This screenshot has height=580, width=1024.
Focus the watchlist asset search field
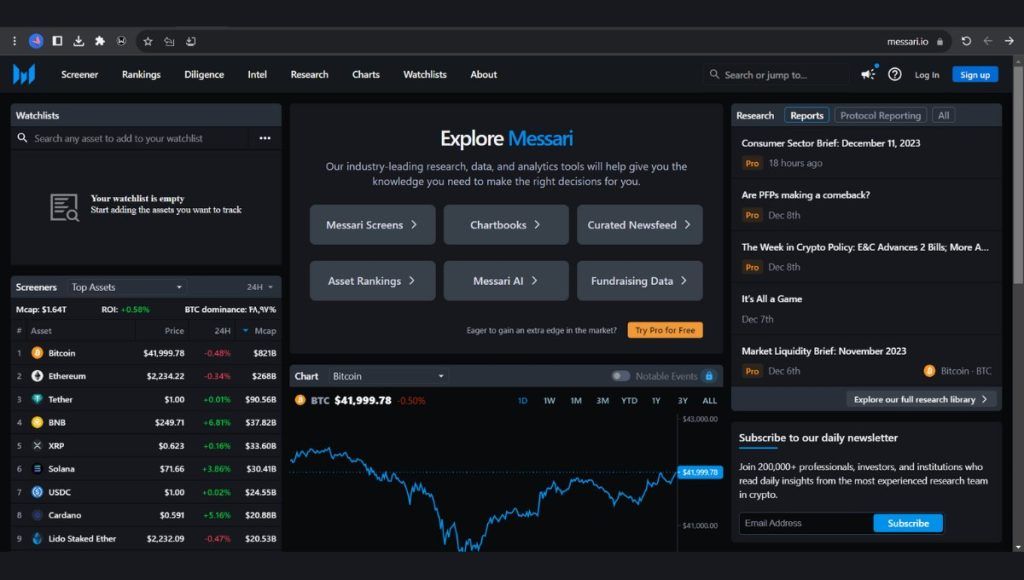pyautogui.click(x=131, y=138)
